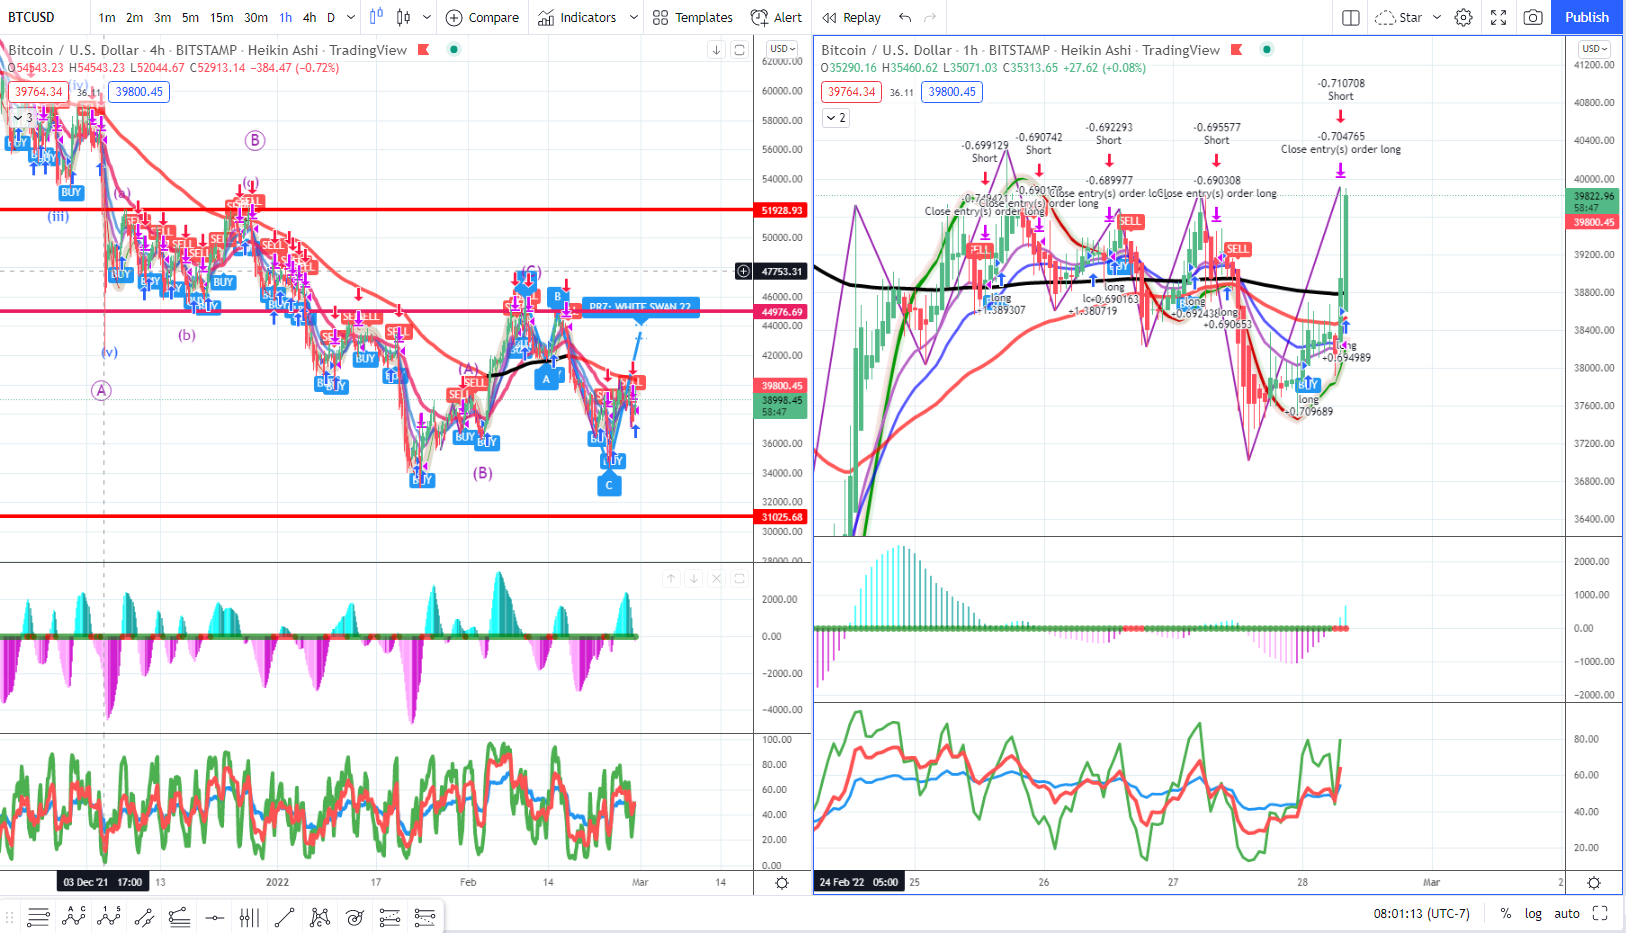Click the 31025.68 red horizontal line label
Screen dimensions: 1626x933
pyautogui.click(x=782, y=517)
